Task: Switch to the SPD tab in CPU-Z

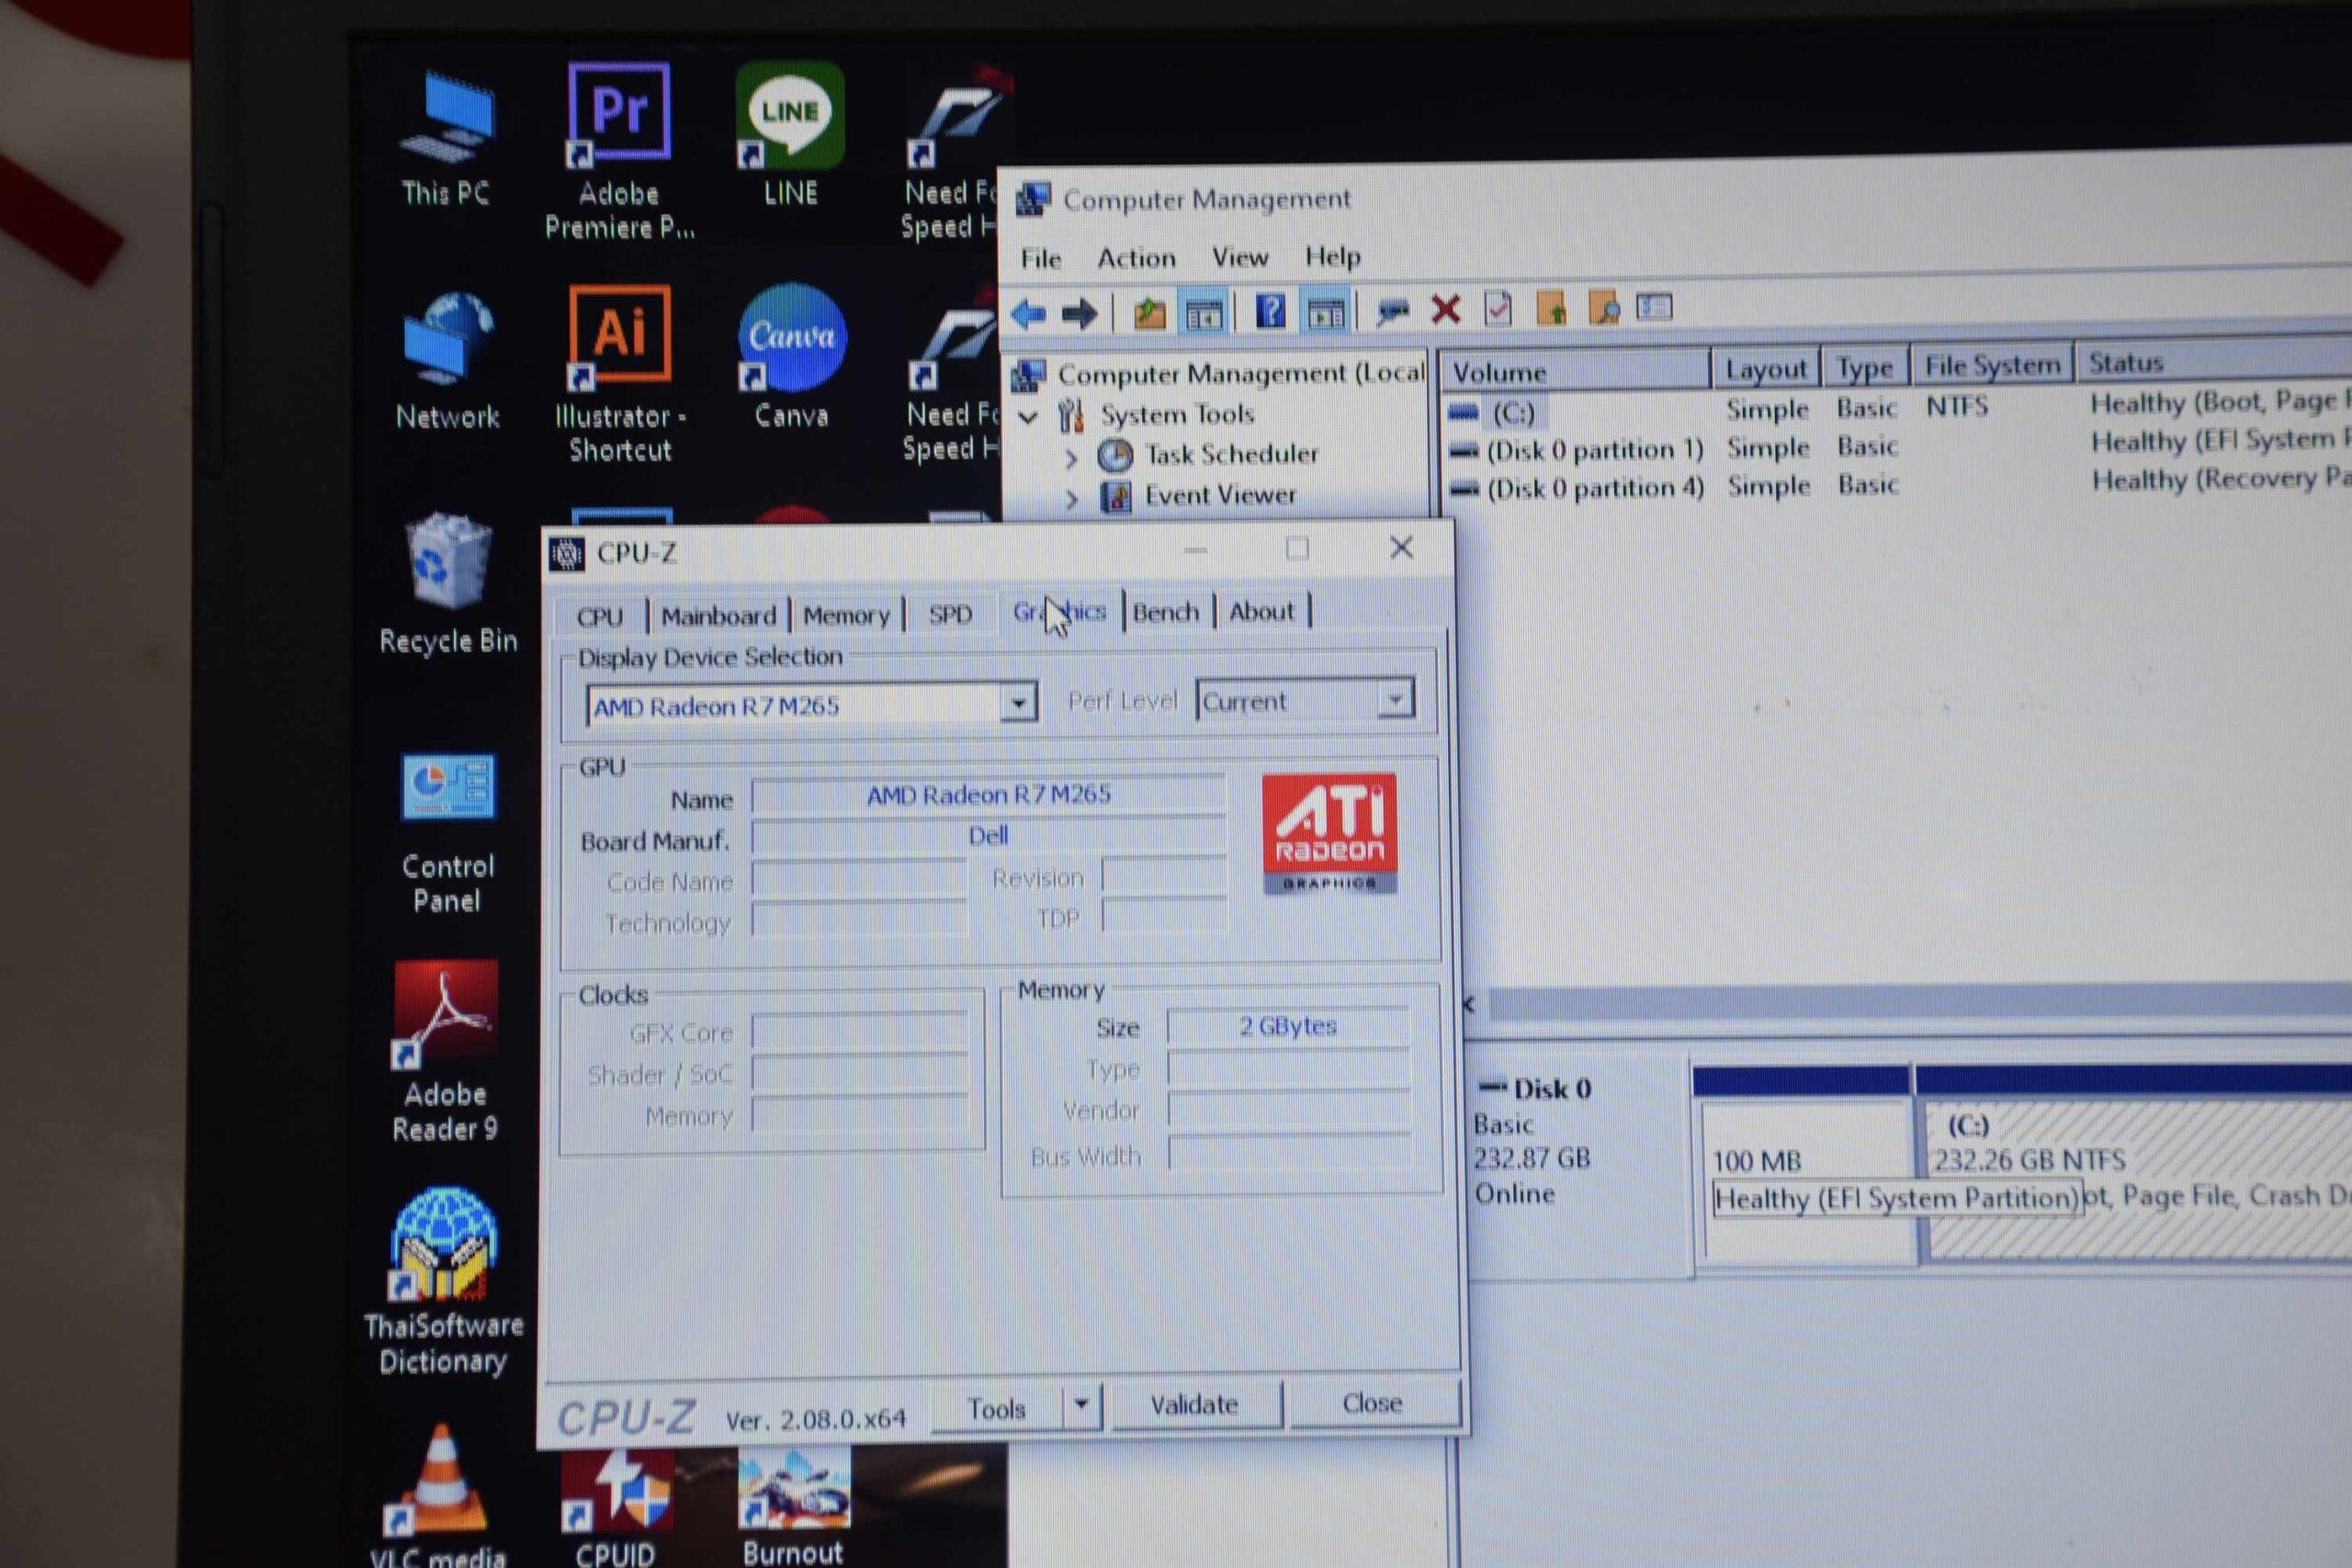Action: (x=949, y=613)
